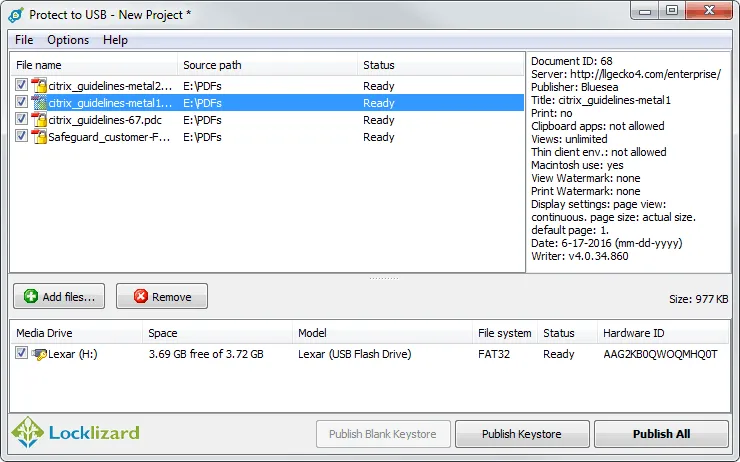Click the PDF lock icon for Safeguard_customer-F file
Image resolution: width=740 pixels, height=462 pixels.
(39, 136)
